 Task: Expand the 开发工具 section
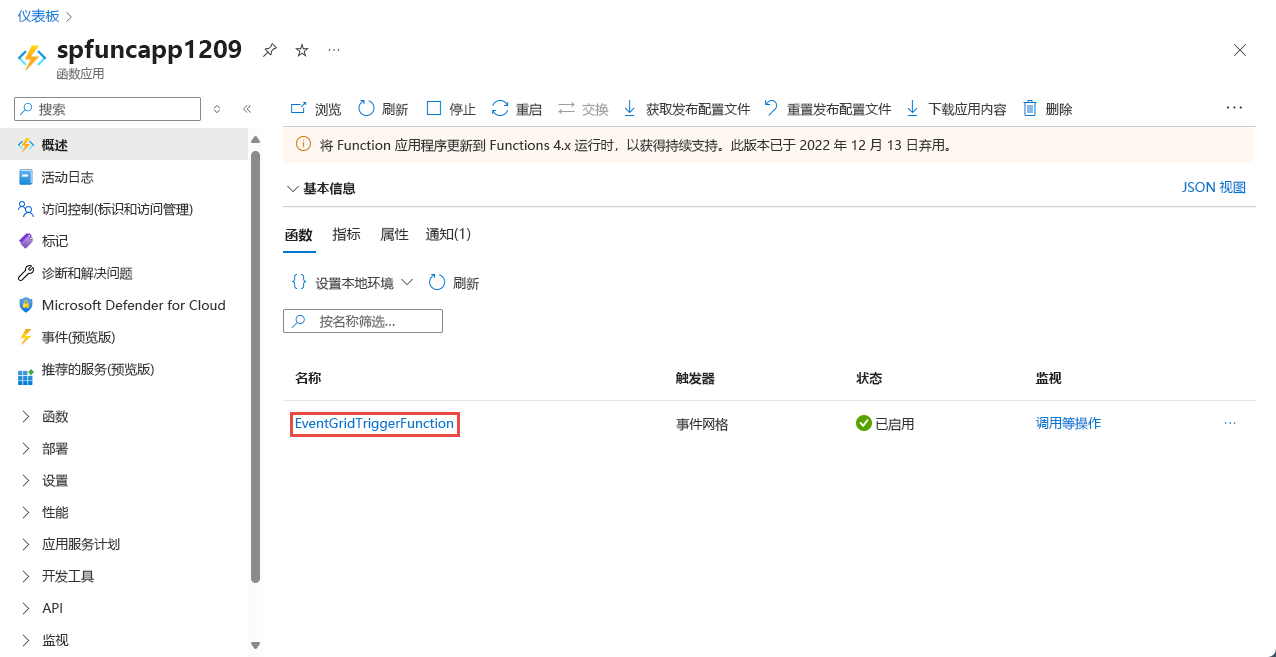[26, 577]
